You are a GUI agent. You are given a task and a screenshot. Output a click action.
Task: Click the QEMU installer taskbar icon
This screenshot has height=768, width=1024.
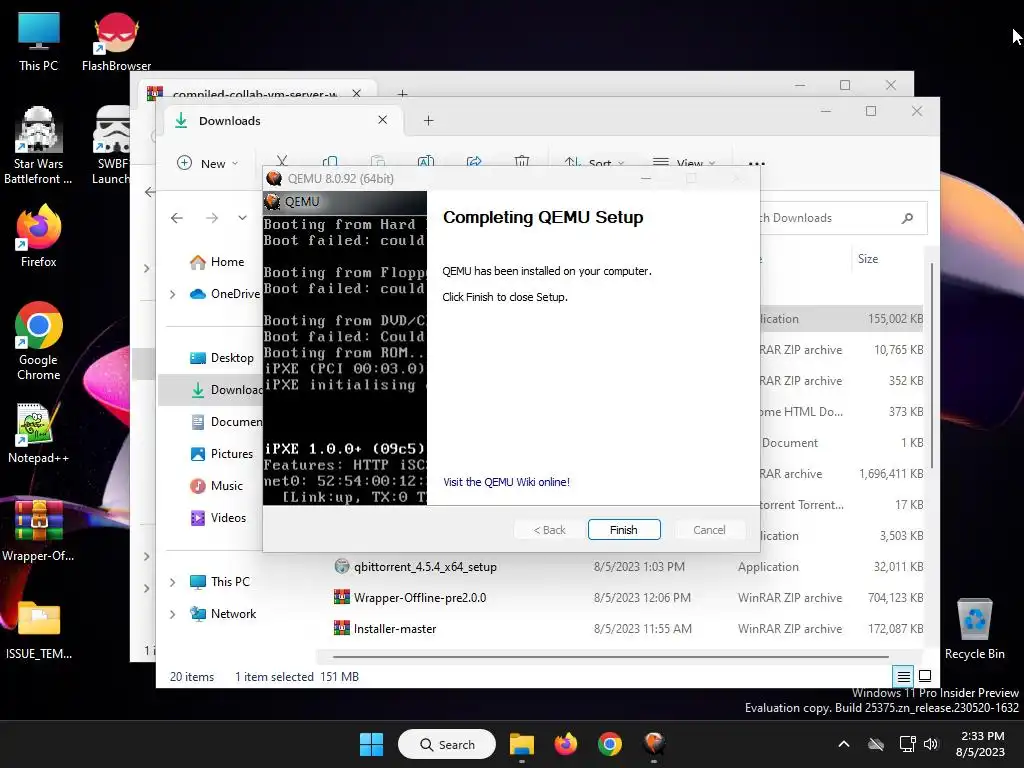click(x=654, y=744)
